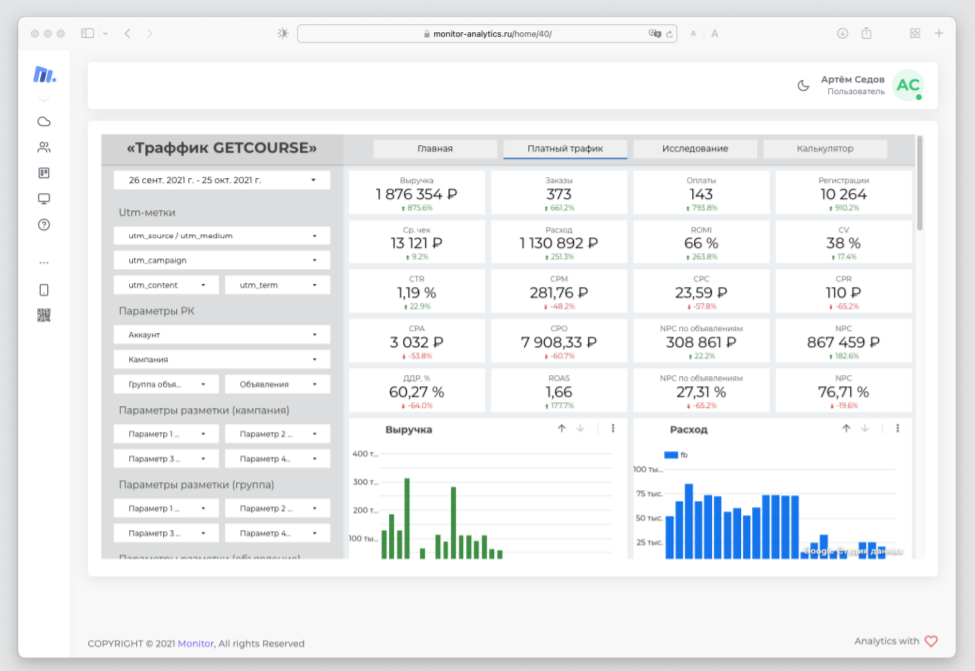Open the utm_campaign dropdown
The width and height of the screenshot is (975, 671).
click(221, 261)
